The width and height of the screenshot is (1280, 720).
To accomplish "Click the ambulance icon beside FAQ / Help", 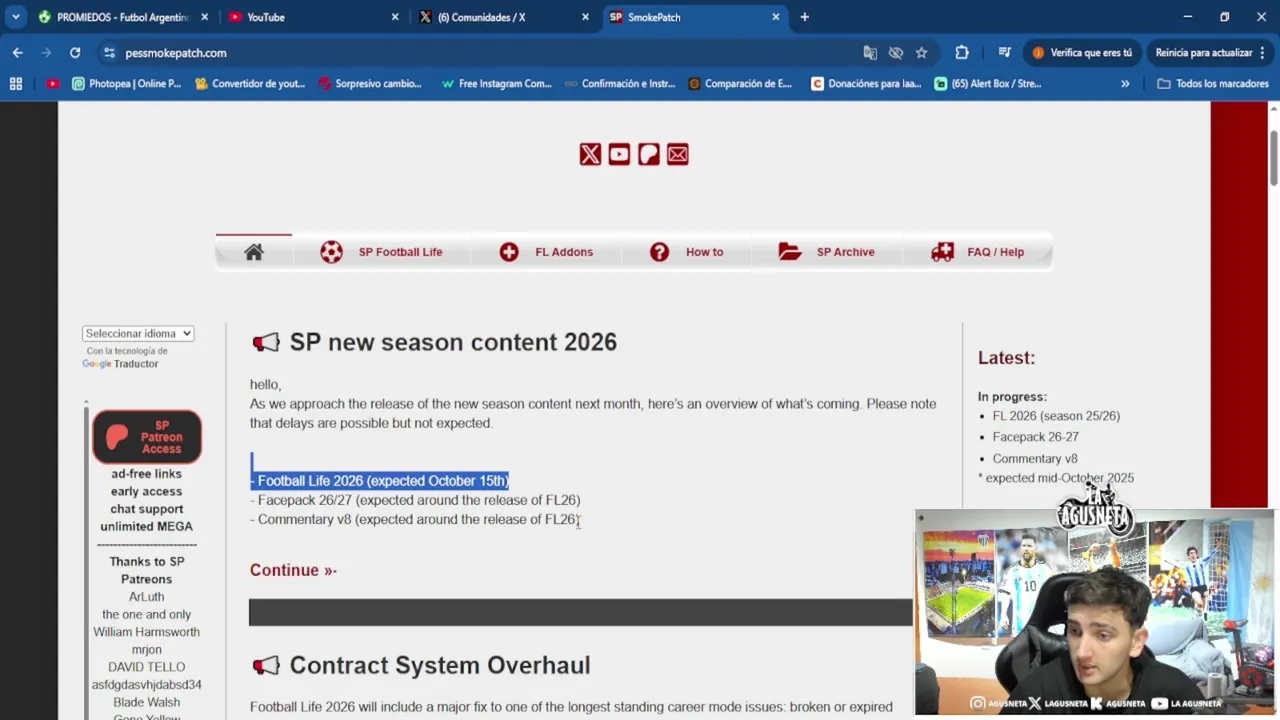I will 942,252.
